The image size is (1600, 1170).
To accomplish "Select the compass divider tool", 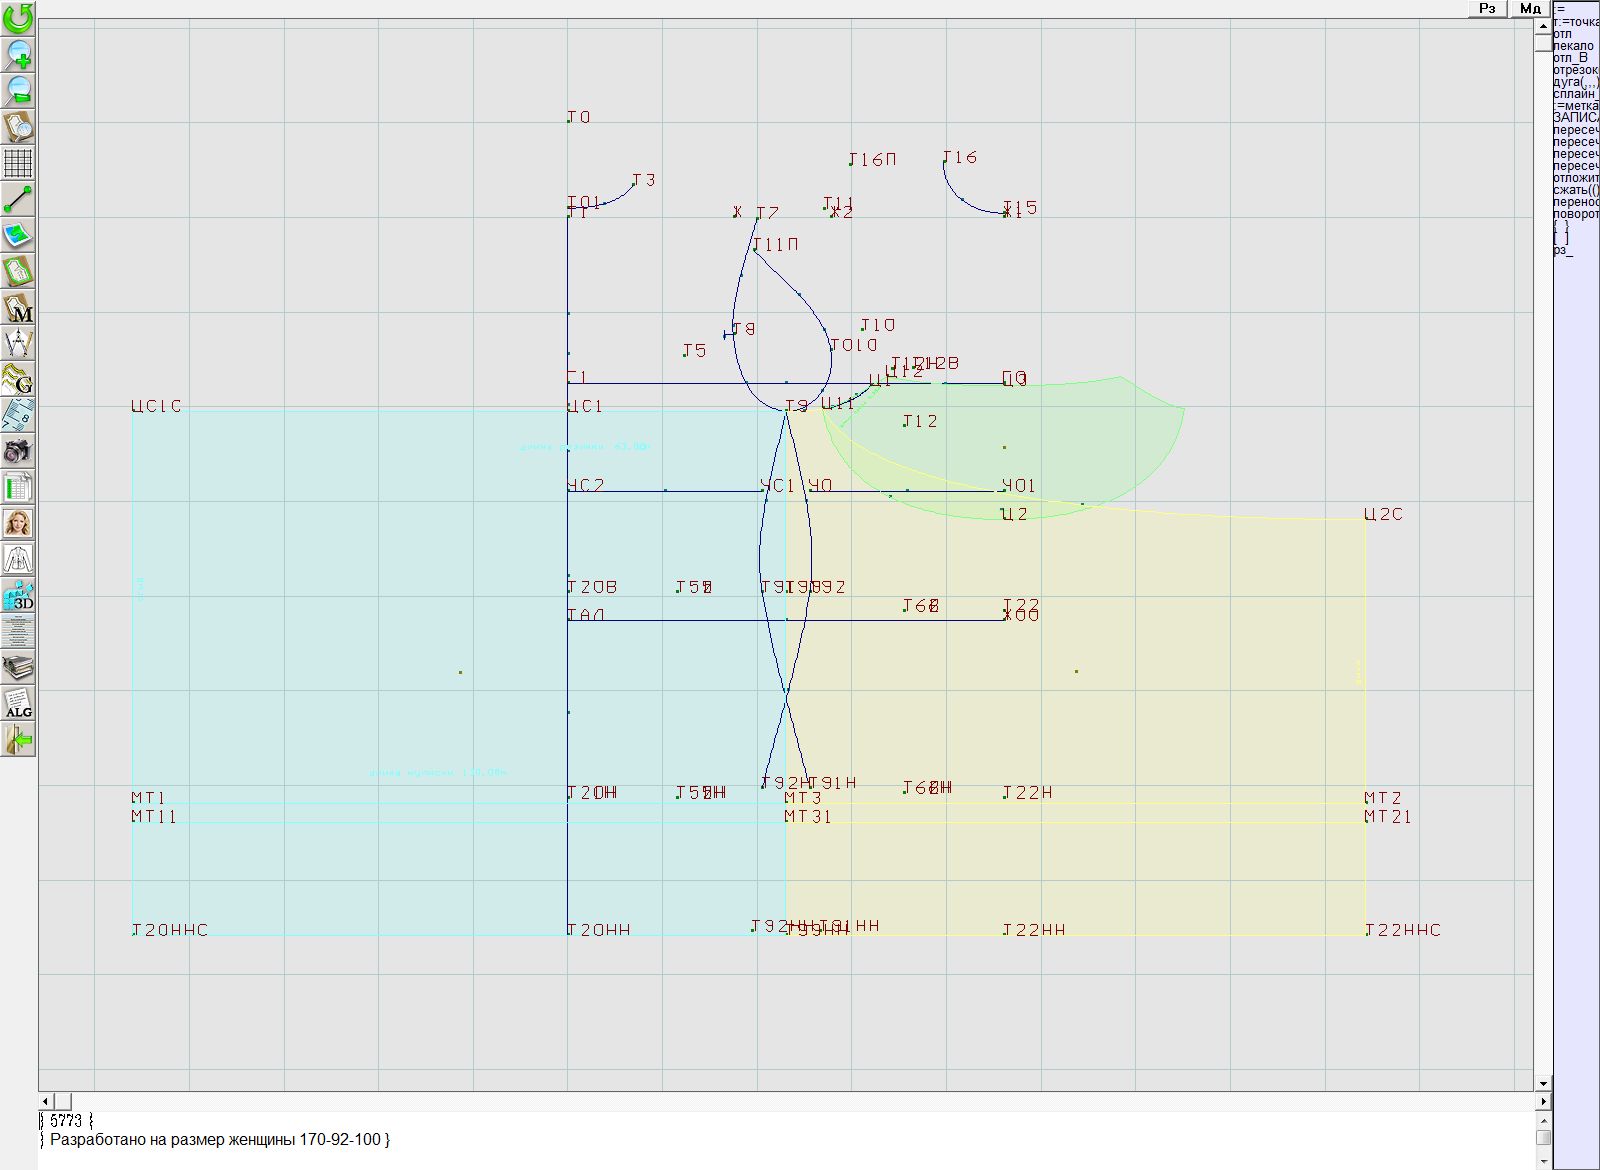I will coord(18,343).
